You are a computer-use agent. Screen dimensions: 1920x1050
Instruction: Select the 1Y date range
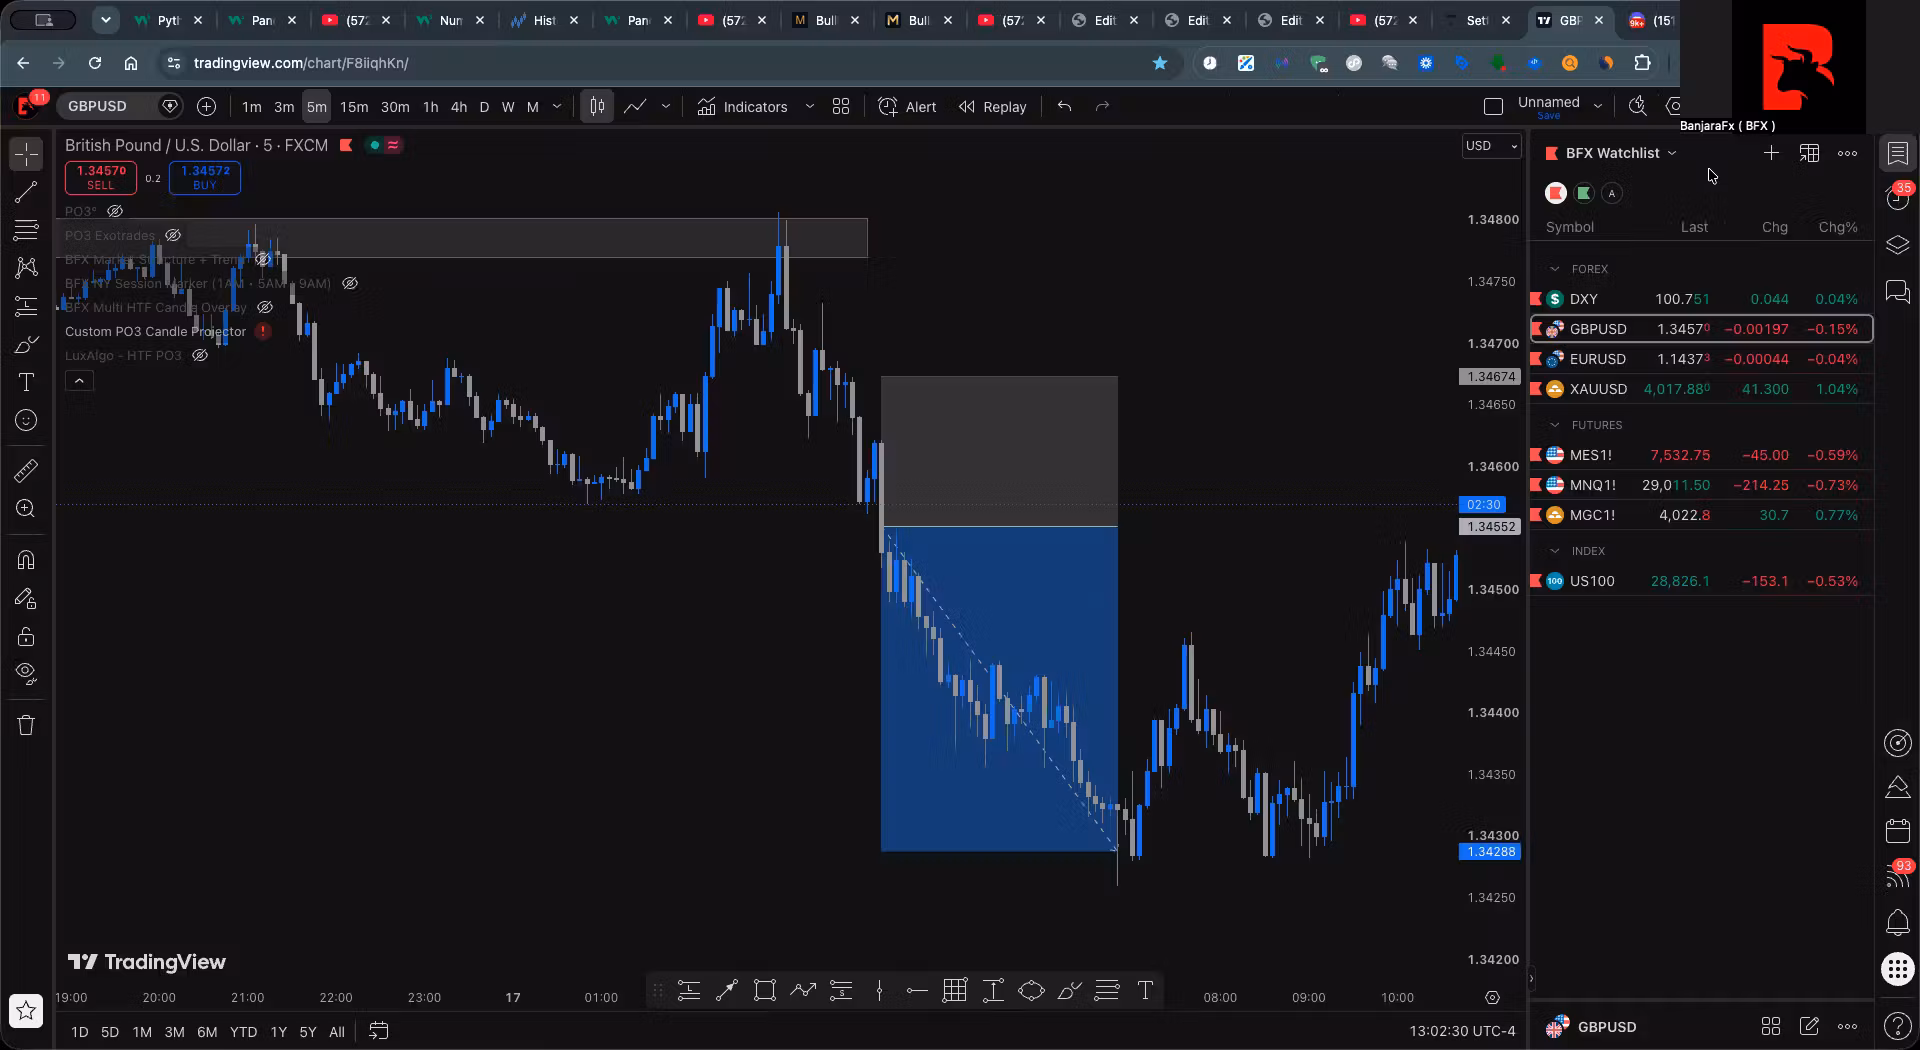click(x=278, y=1032)
